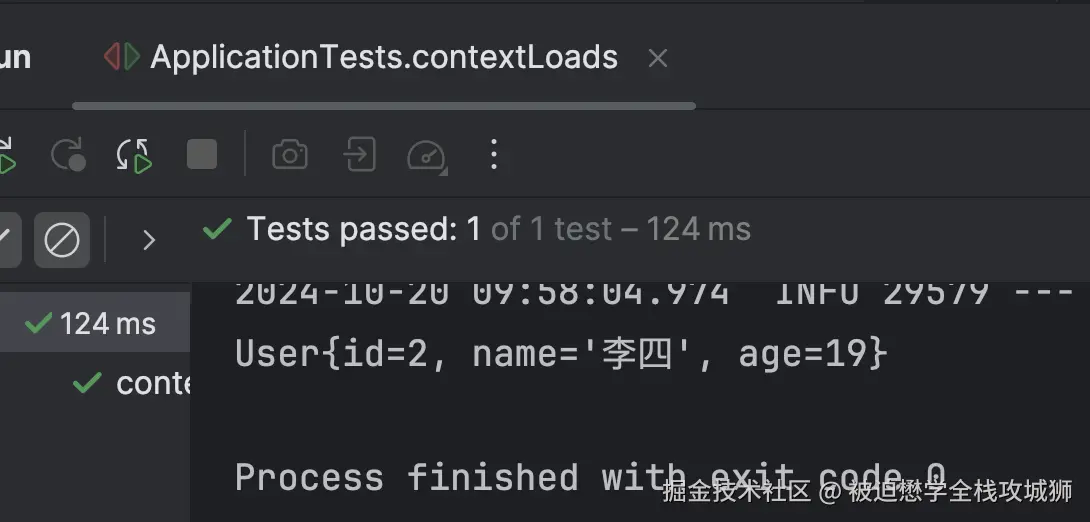Screen dimensions: 1090x522
Task: Switch to the Run panel tab
Action: (14, 57)
